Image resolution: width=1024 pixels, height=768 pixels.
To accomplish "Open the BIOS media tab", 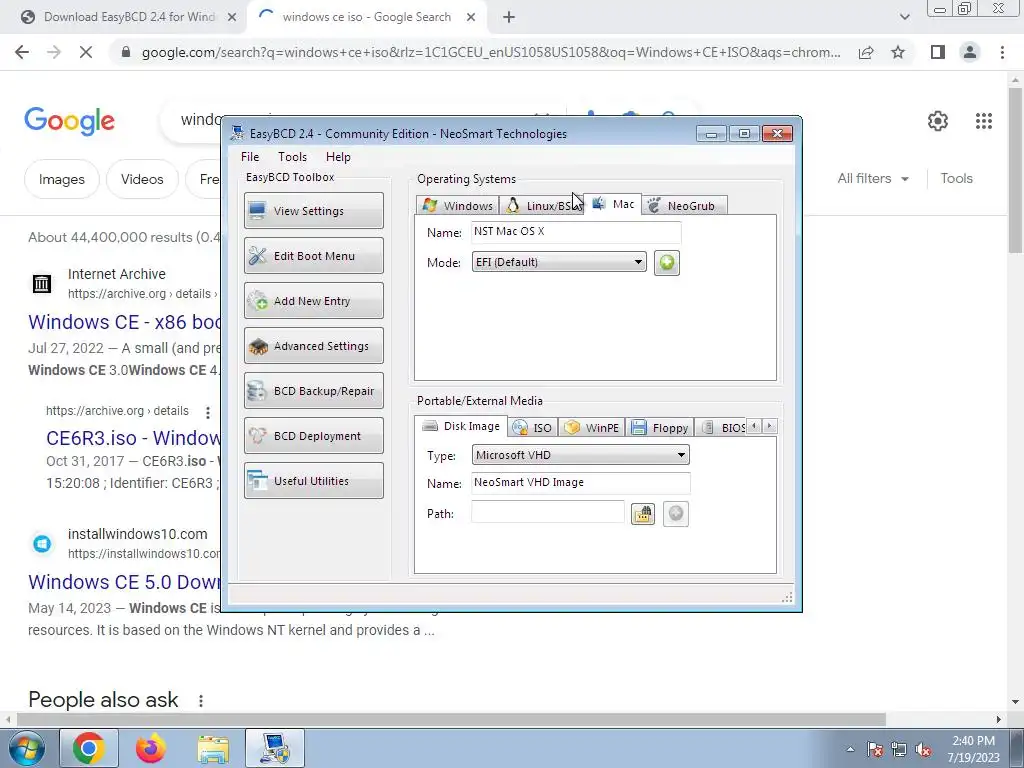I will (x=721, y=428).
